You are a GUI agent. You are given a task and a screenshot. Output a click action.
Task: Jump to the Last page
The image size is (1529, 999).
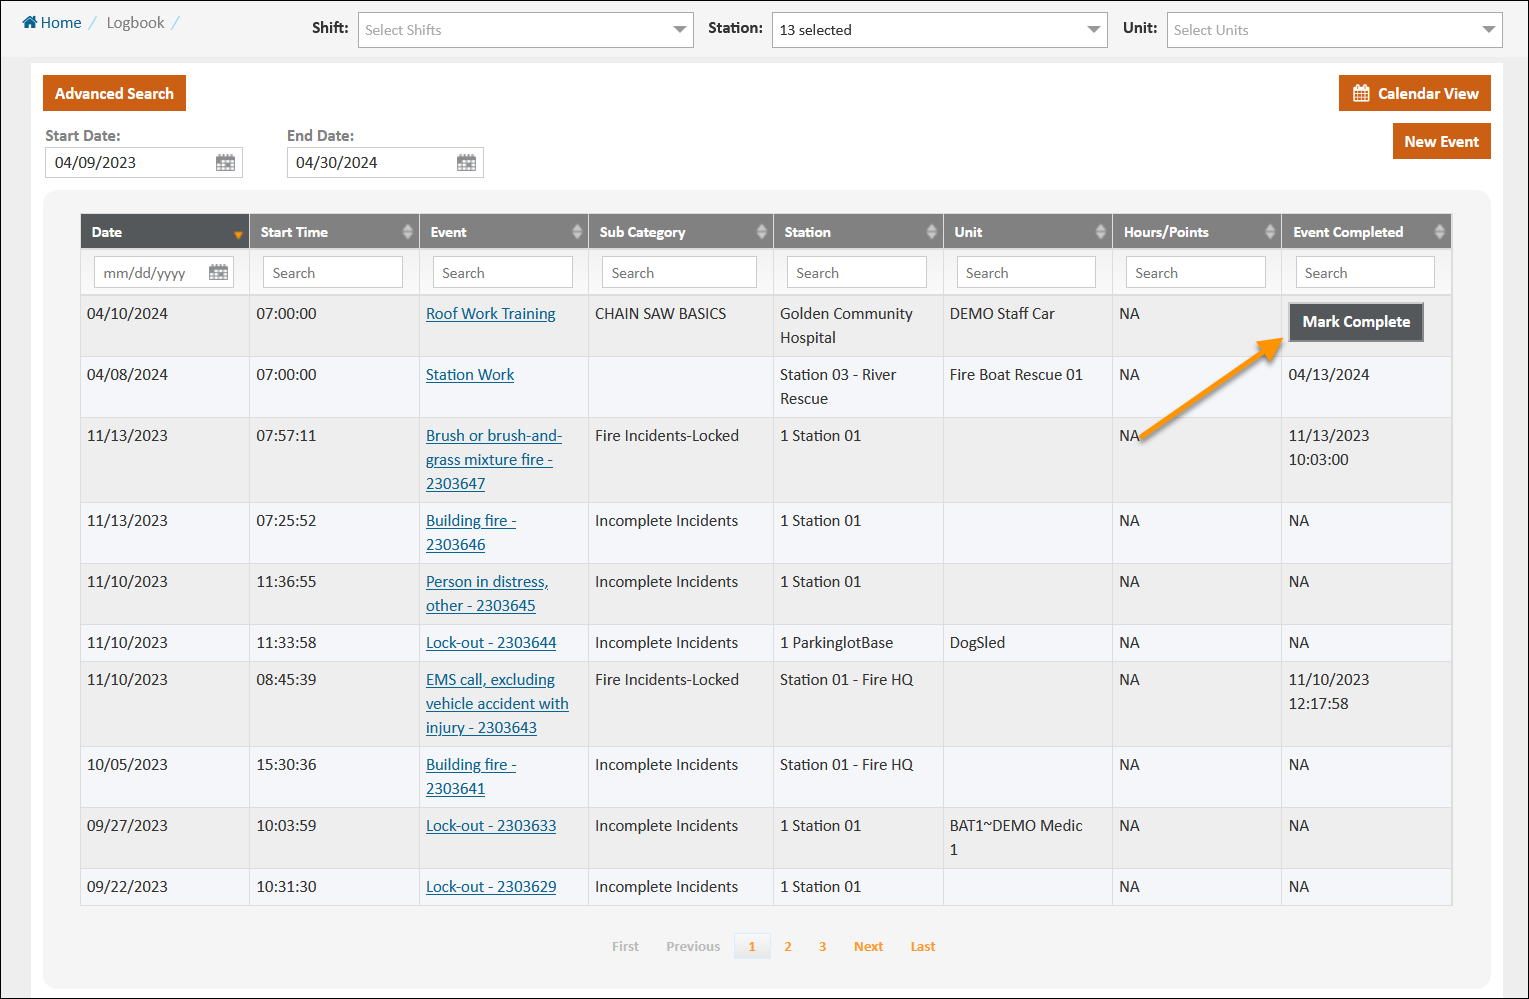[922, 946]
